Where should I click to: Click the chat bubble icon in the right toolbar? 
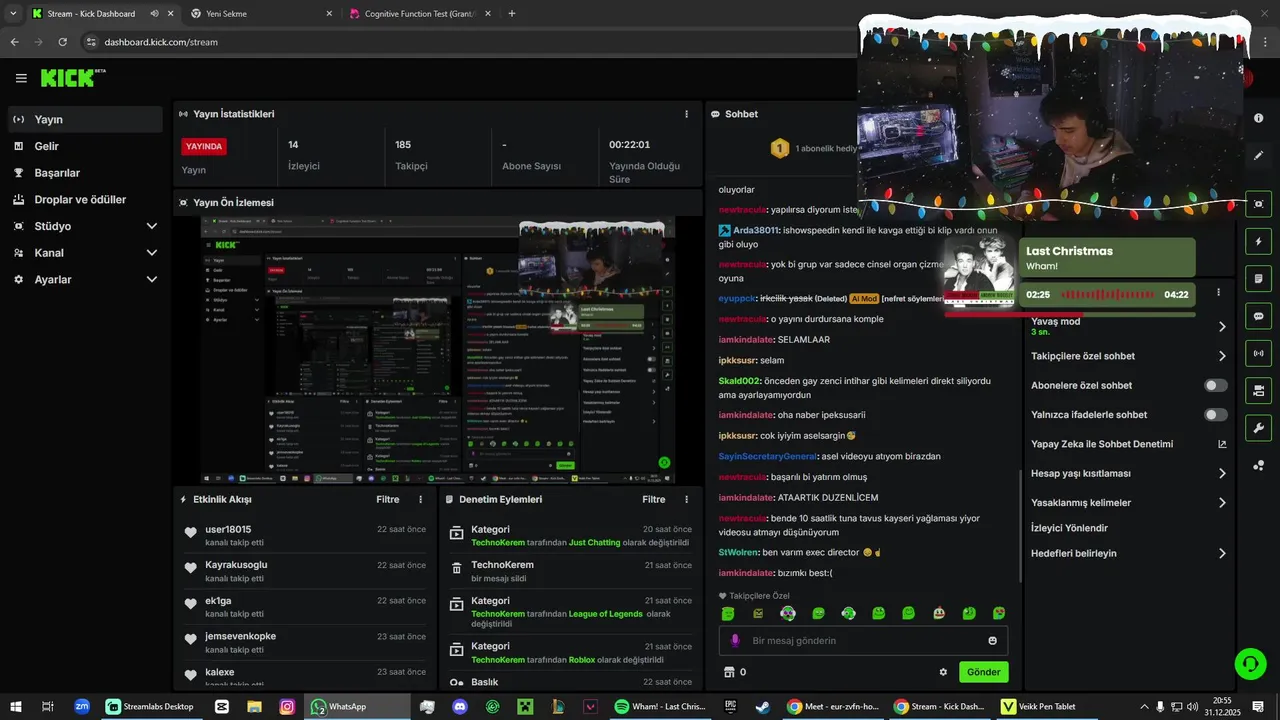[x=1258, y=316]
